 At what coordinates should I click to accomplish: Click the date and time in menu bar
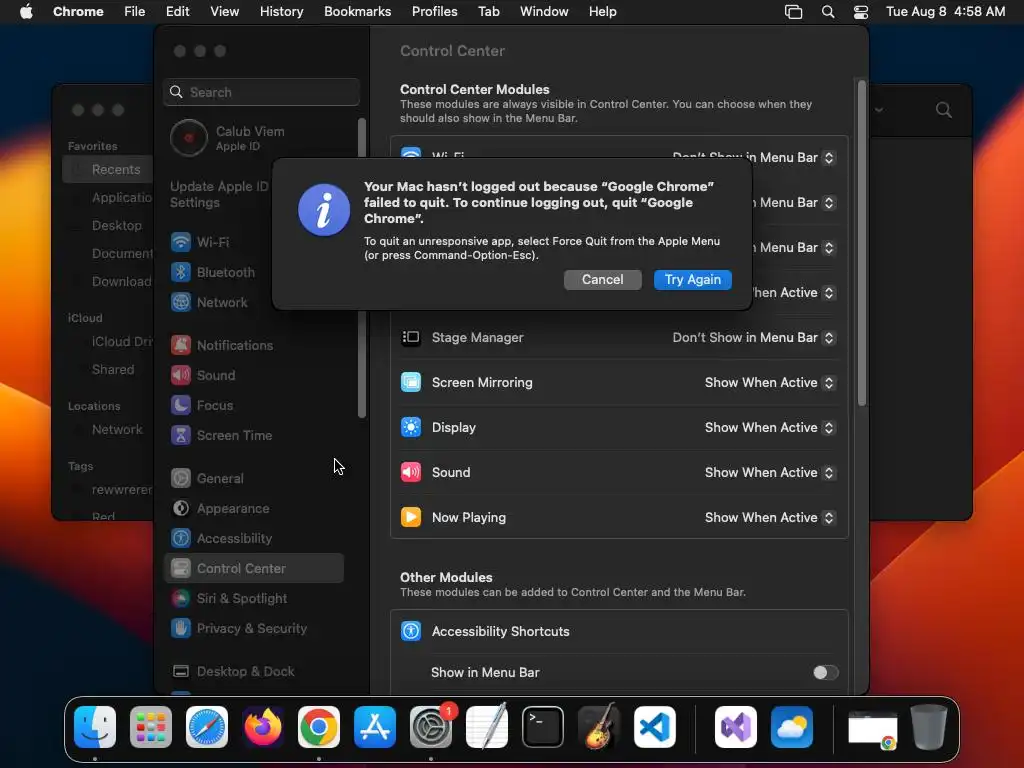945,12
